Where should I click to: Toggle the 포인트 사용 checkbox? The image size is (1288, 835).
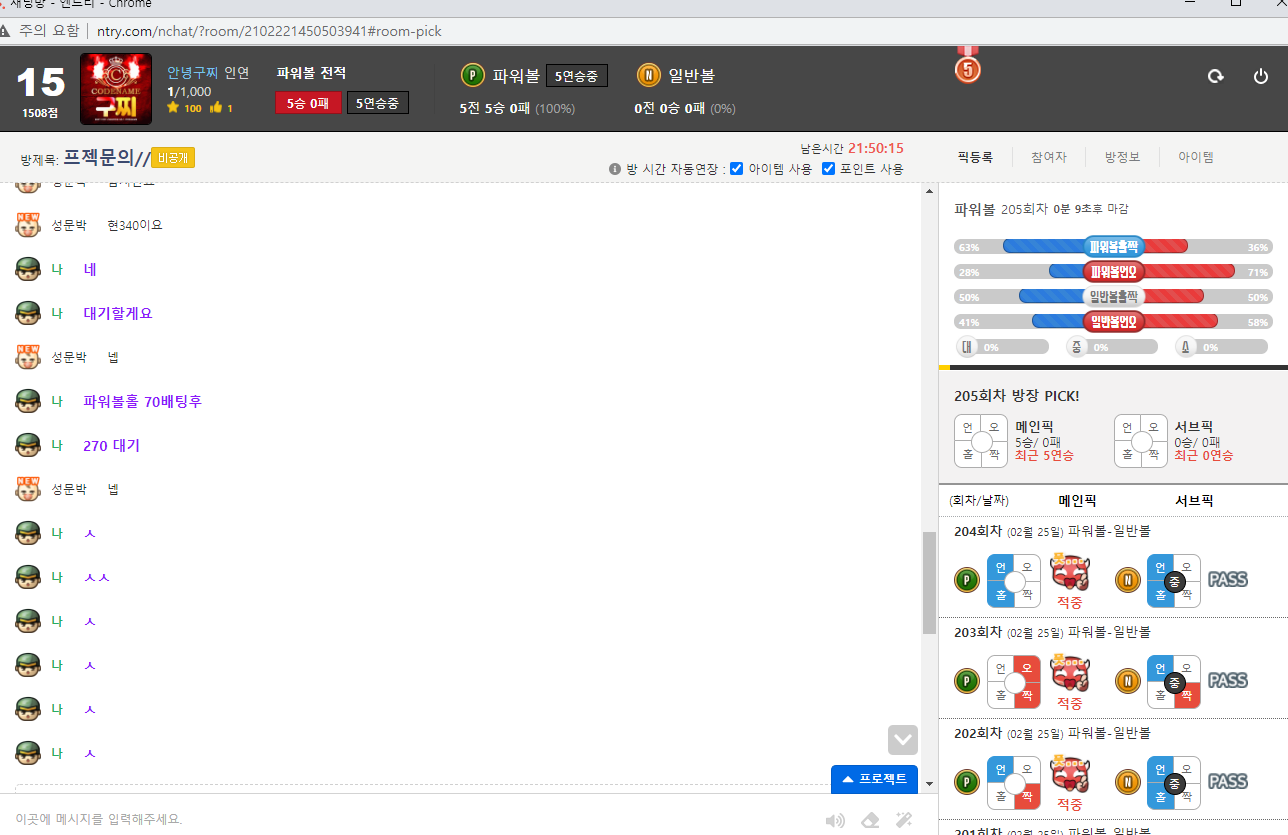(828, 168)
